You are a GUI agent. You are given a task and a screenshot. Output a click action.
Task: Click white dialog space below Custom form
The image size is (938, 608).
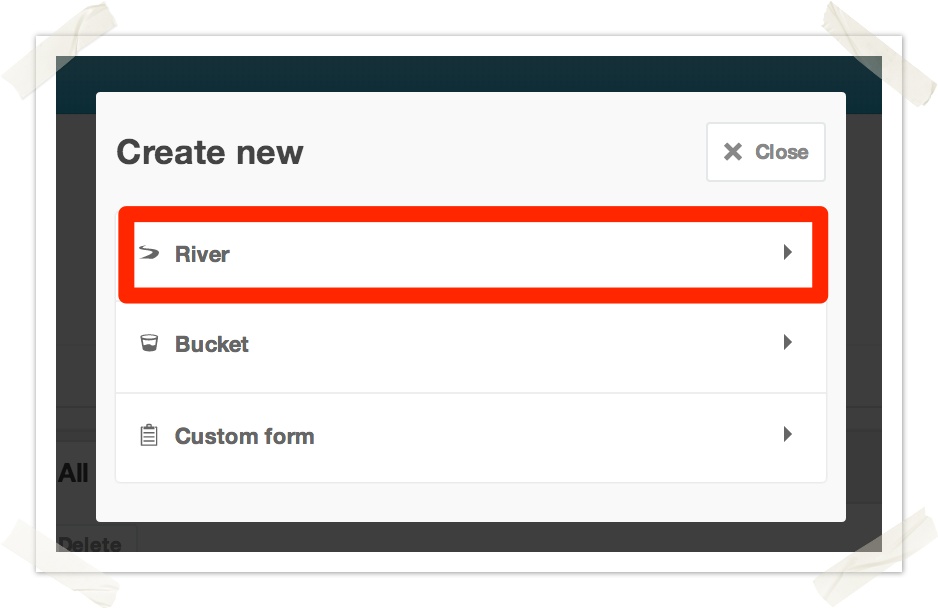coord(470,502)
